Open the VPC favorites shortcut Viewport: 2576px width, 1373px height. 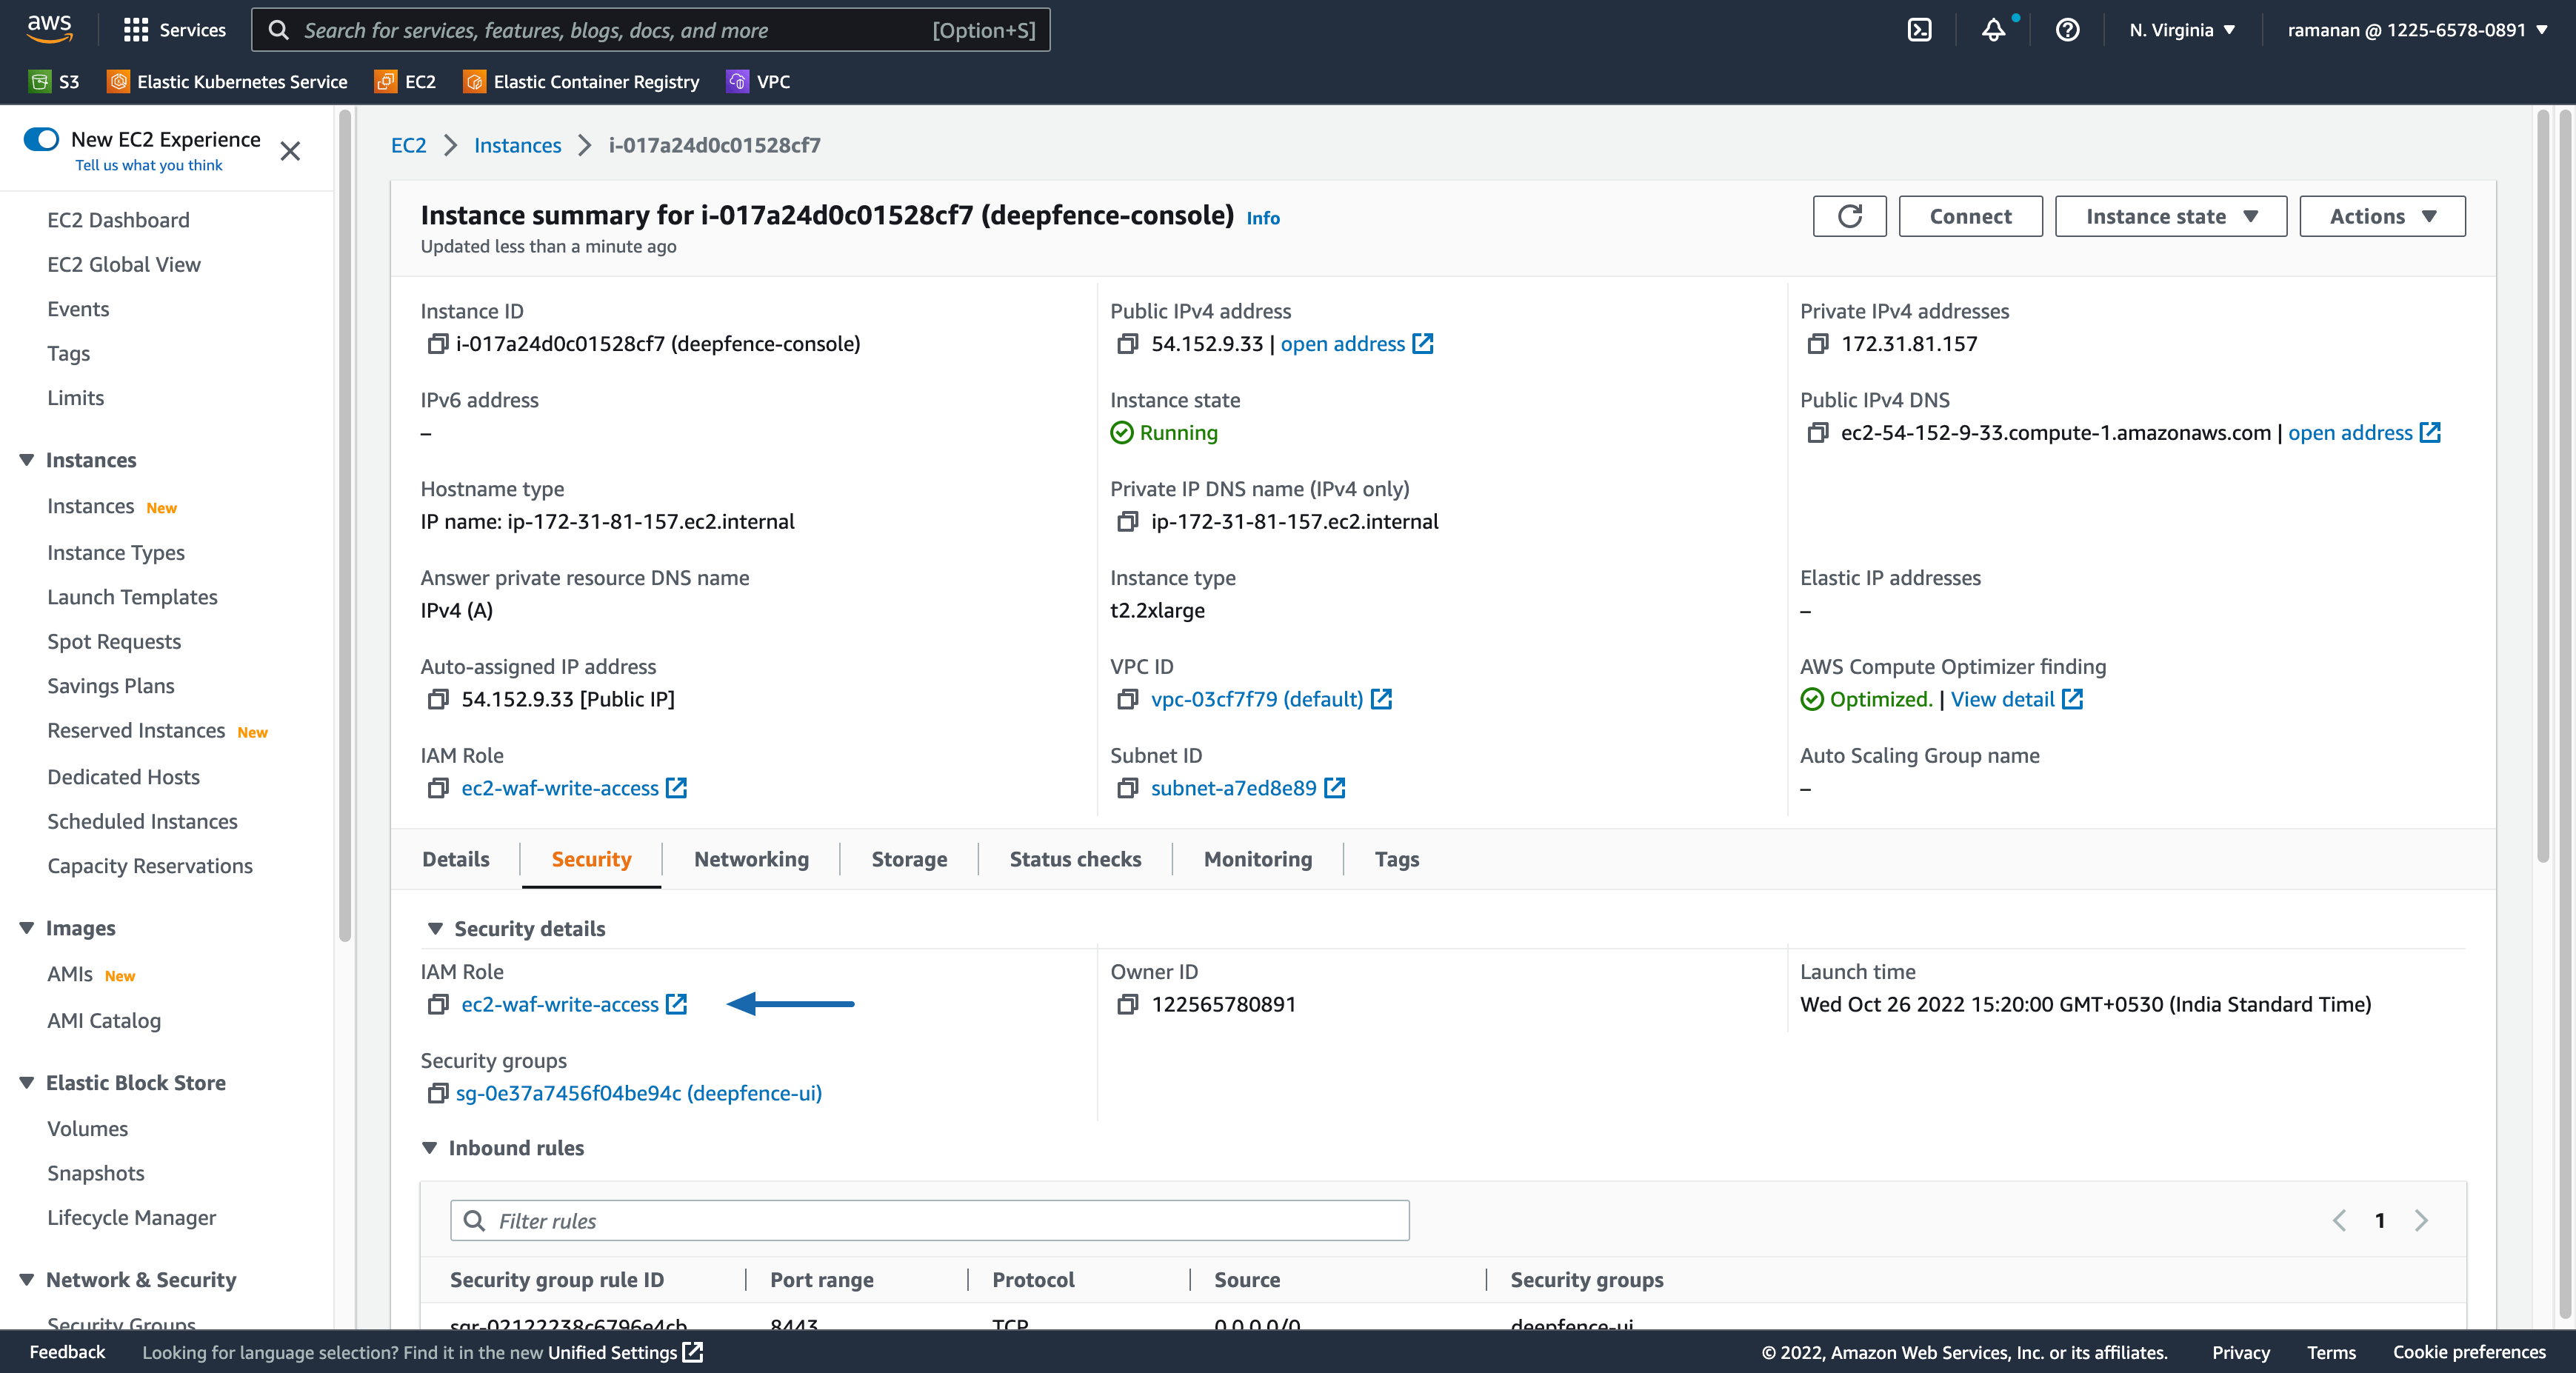759,82
